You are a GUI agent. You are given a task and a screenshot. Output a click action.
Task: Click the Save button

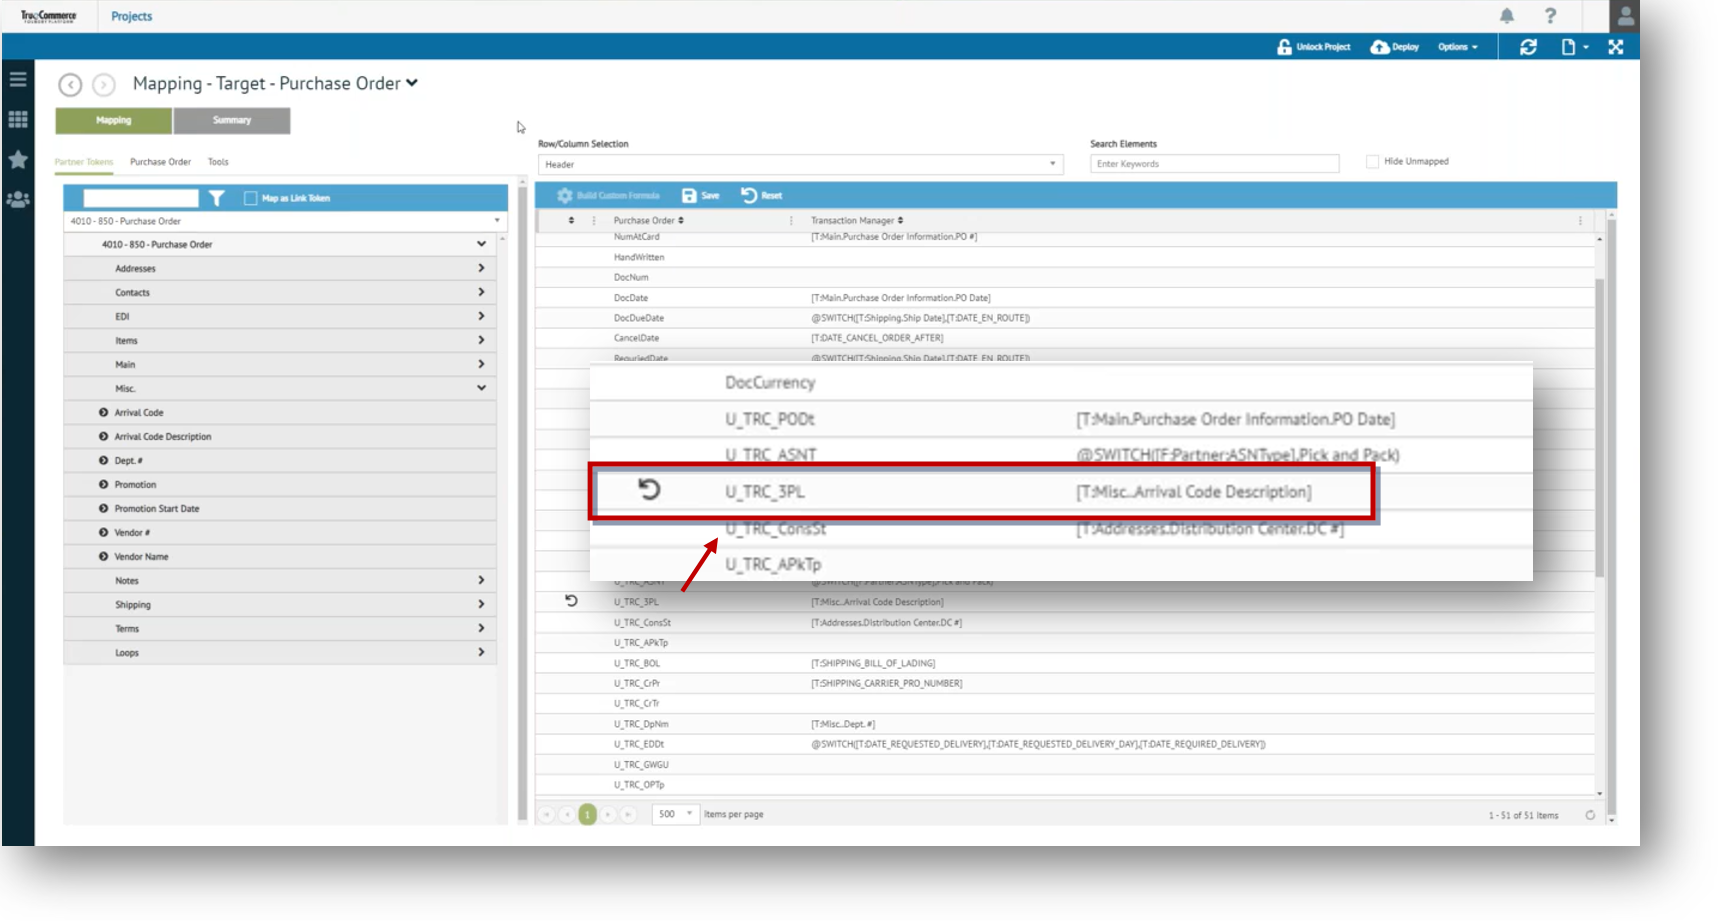click(x=701, y=196)
